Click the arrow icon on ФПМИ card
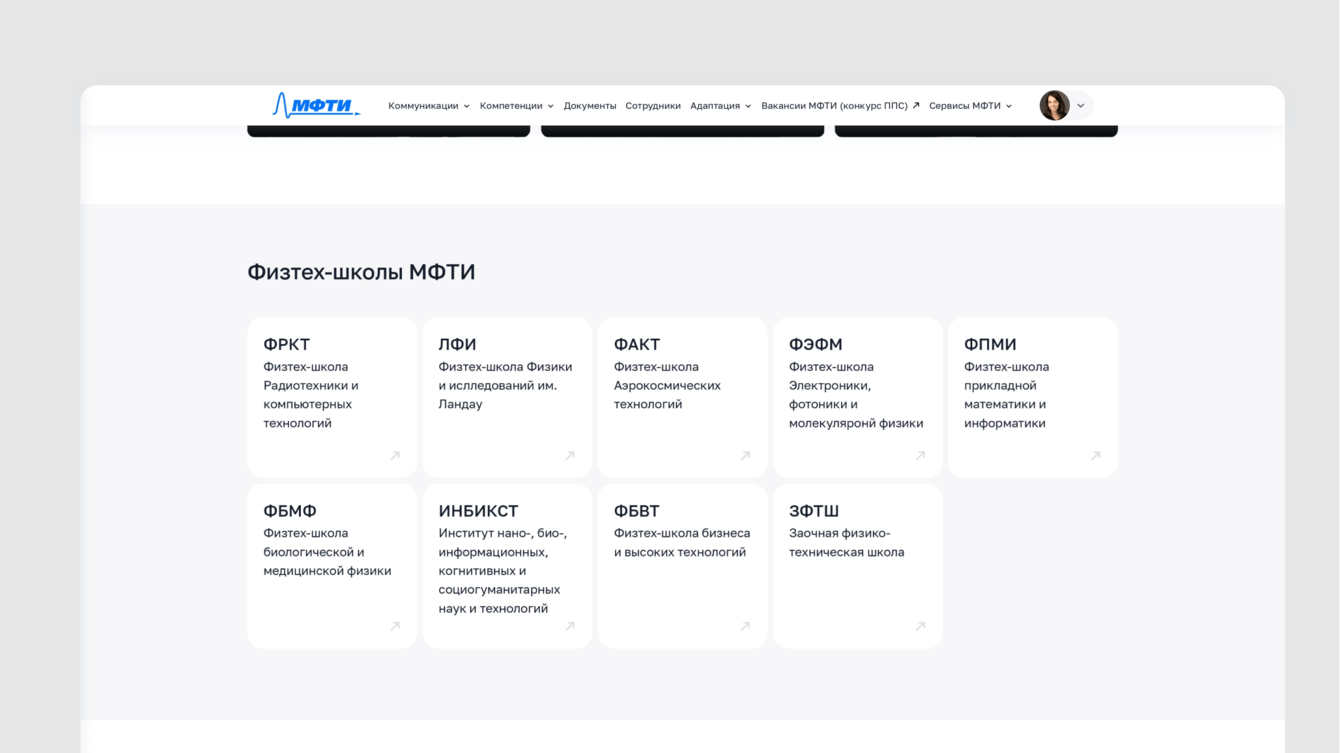 click(1096, 456)
